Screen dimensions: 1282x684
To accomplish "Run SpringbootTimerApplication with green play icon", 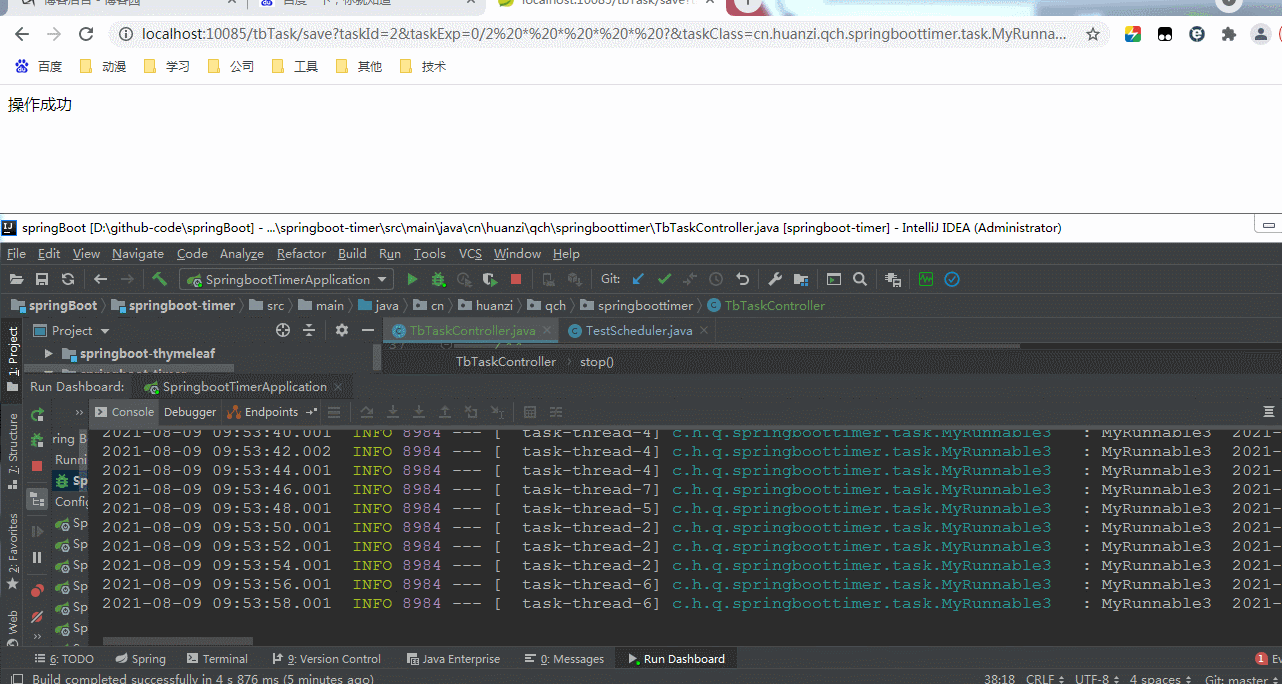I will [412, 279].
